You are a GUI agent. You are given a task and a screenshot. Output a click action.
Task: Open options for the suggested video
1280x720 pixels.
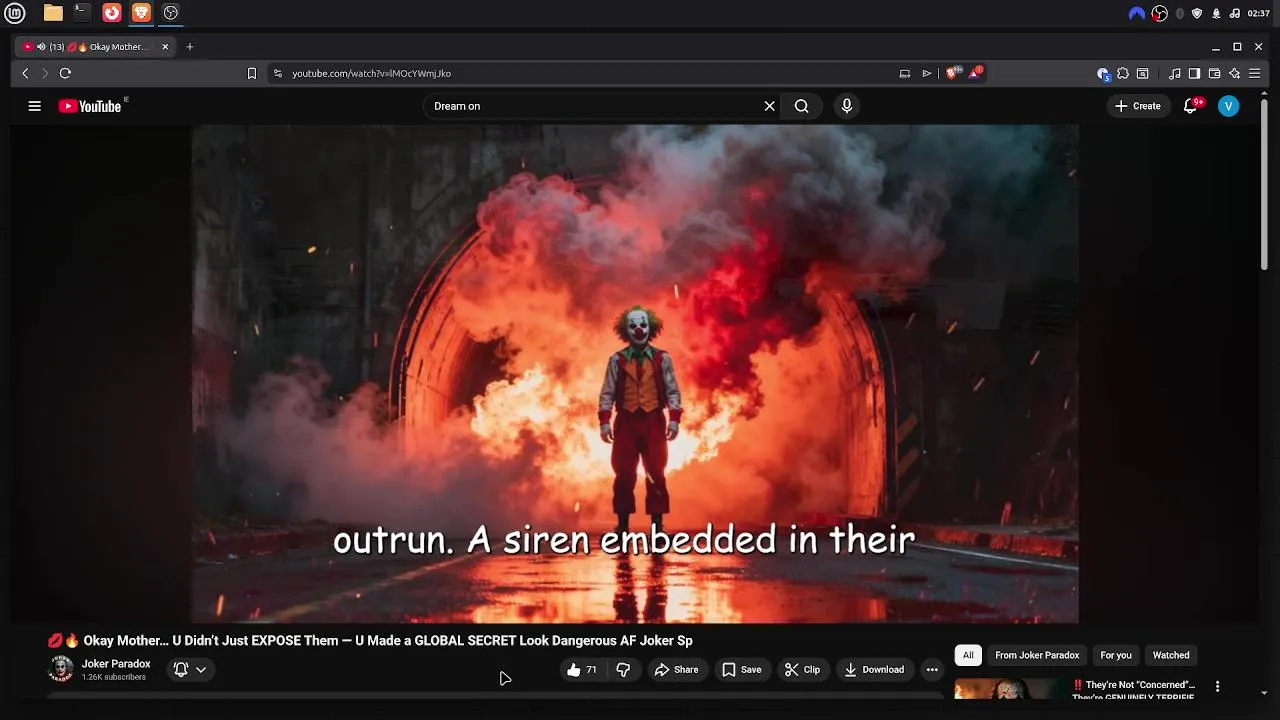click(1217, 686)
